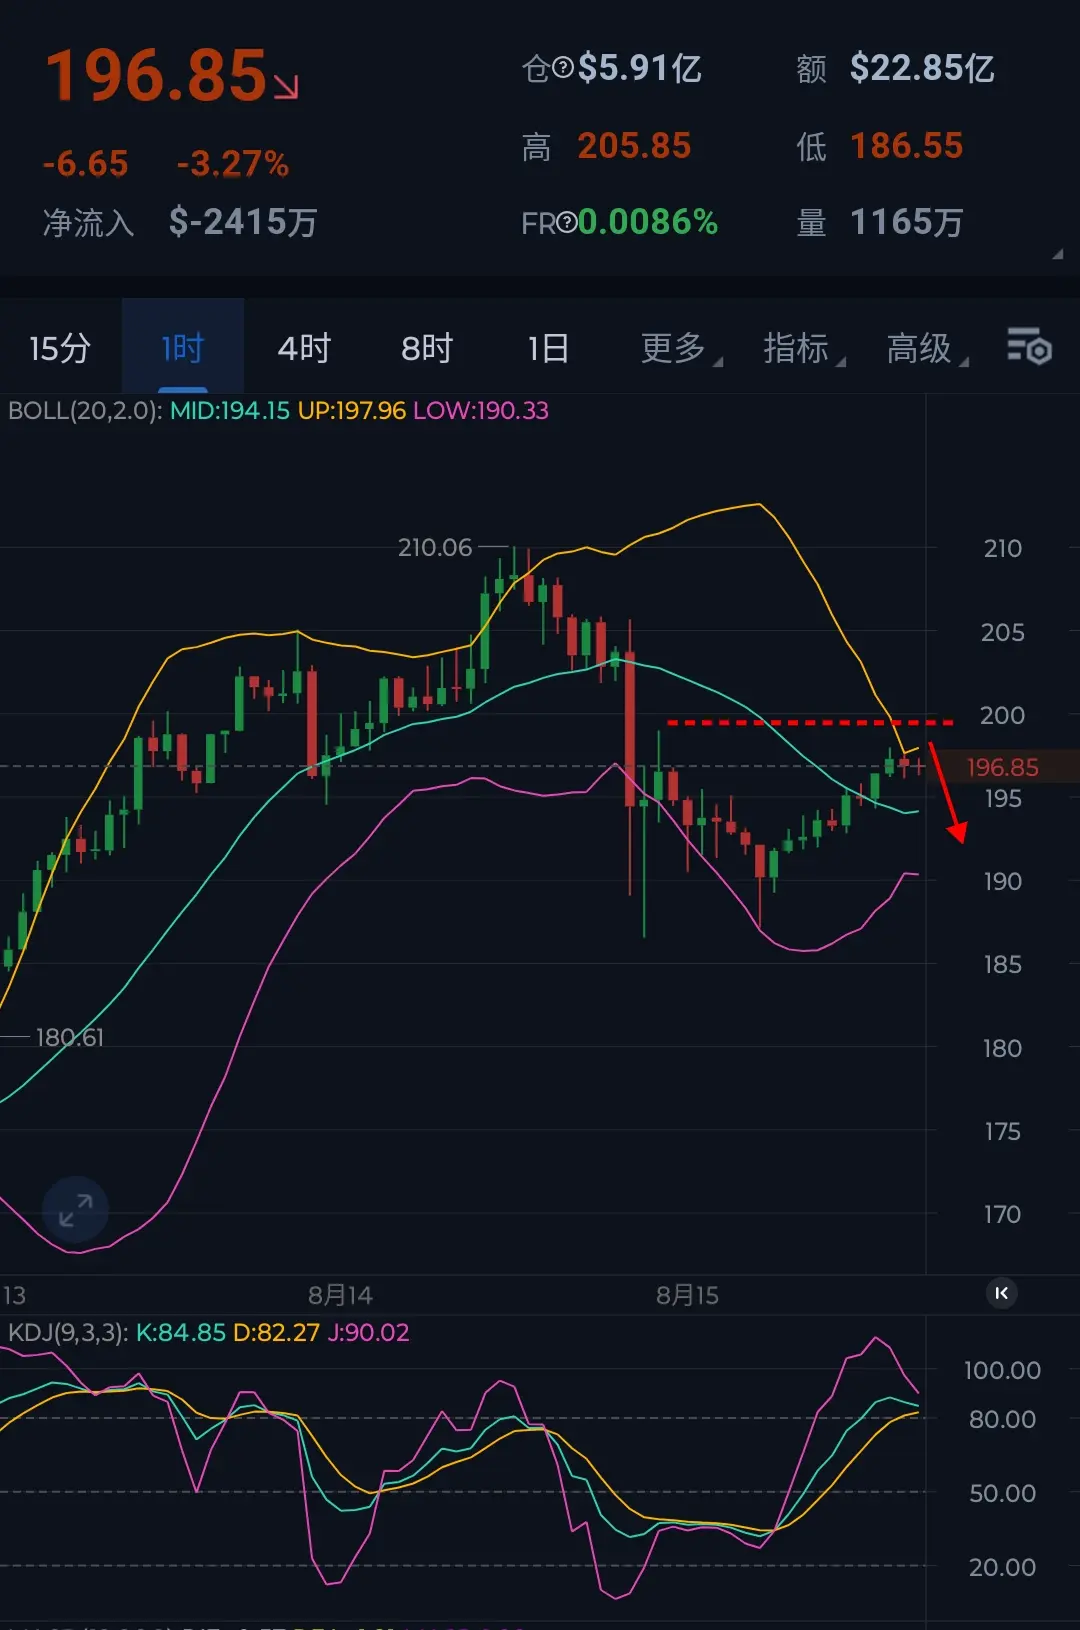Select the 15分 timeframe tab
Image resolution: width=1080 pixels, height=1630 pixels.
(60, 348)
